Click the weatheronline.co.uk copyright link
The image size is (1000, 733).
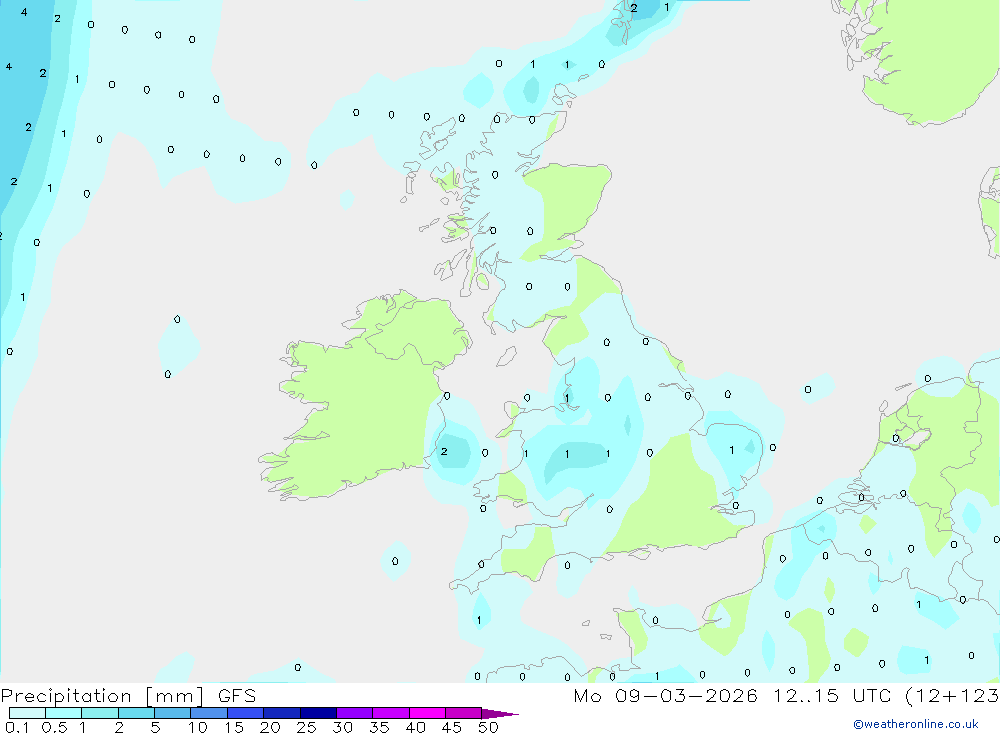[x=915, y=724]
